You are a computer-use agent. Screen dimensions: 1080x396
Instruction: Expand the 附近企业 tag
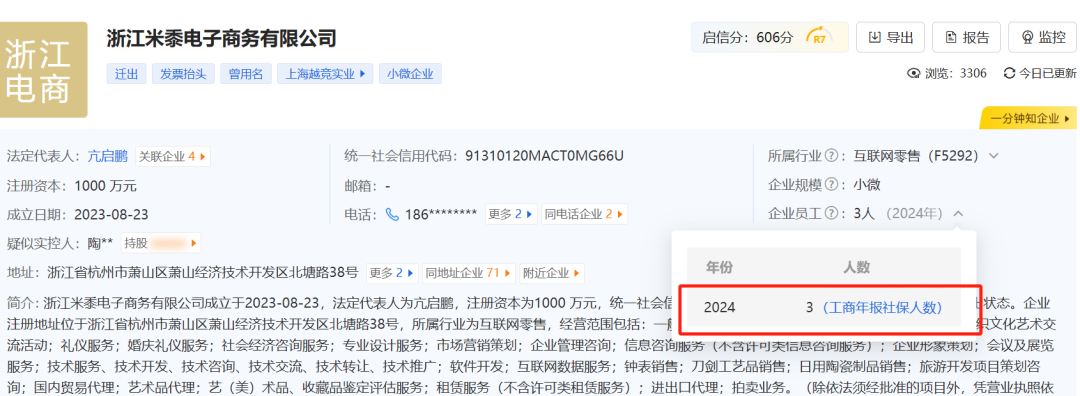coord(552,273)
